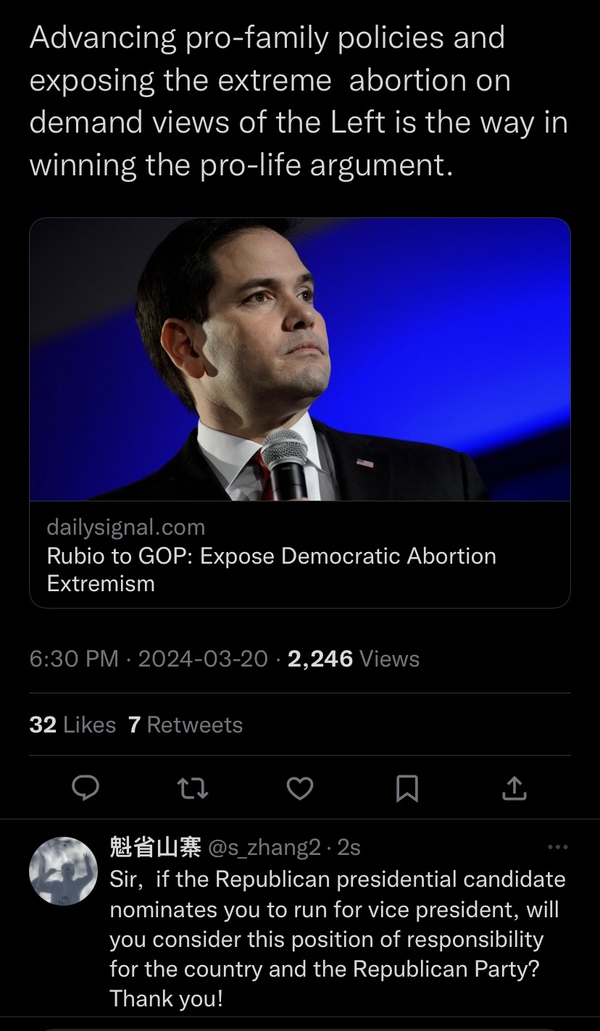Tap the reply's display name 魁省山寨

(155, 848)
